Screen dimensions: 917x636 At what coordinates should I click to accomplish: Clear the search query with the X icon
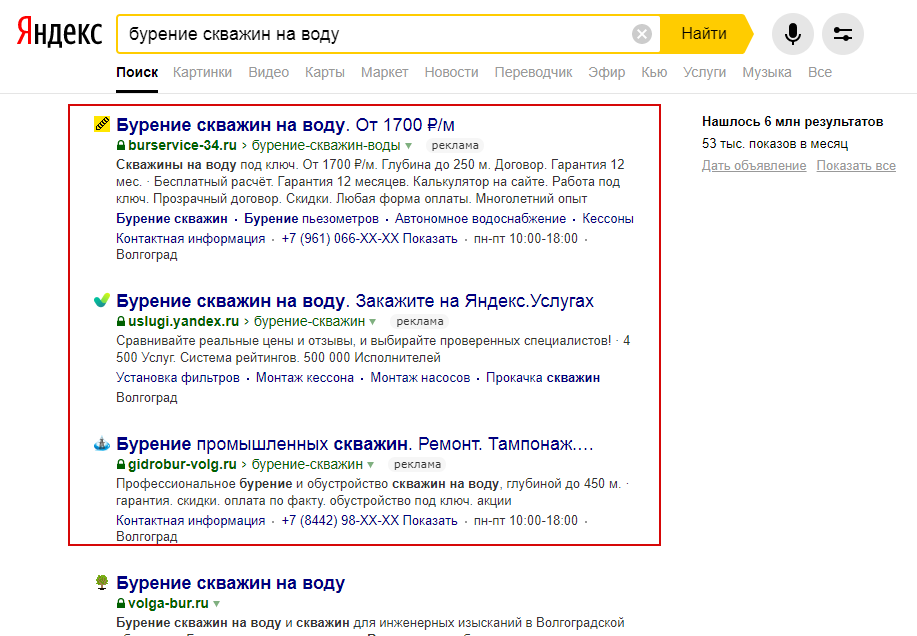(x=642, y=34)
